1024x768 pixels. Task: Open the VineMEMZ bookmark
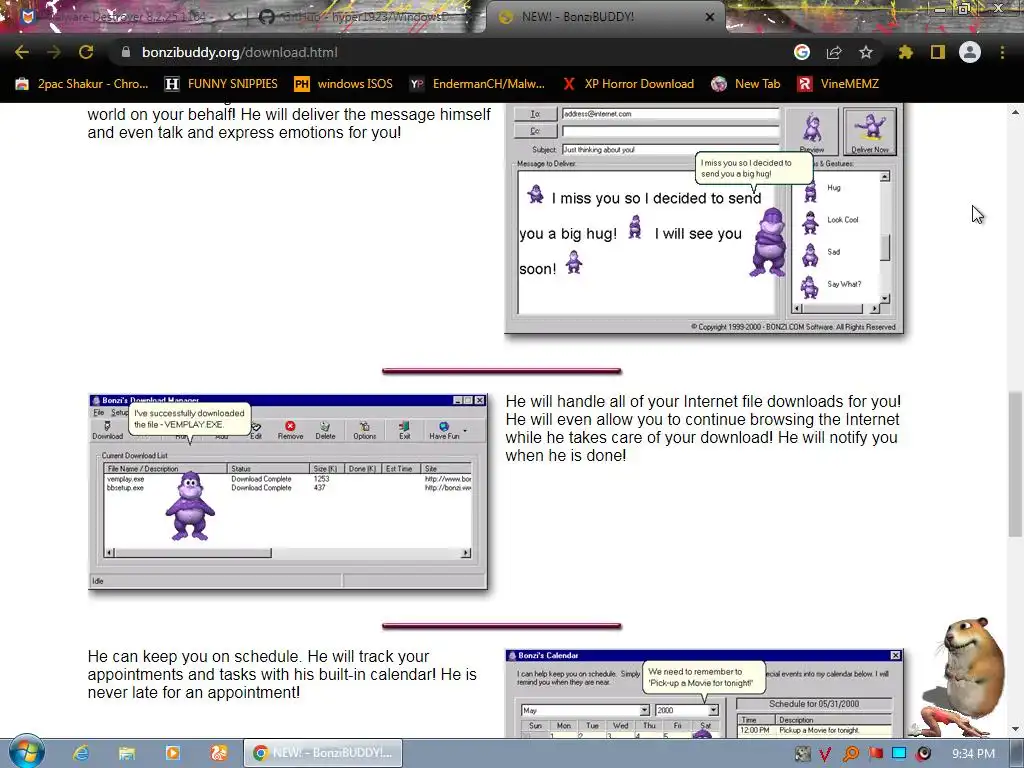[839, 84]
